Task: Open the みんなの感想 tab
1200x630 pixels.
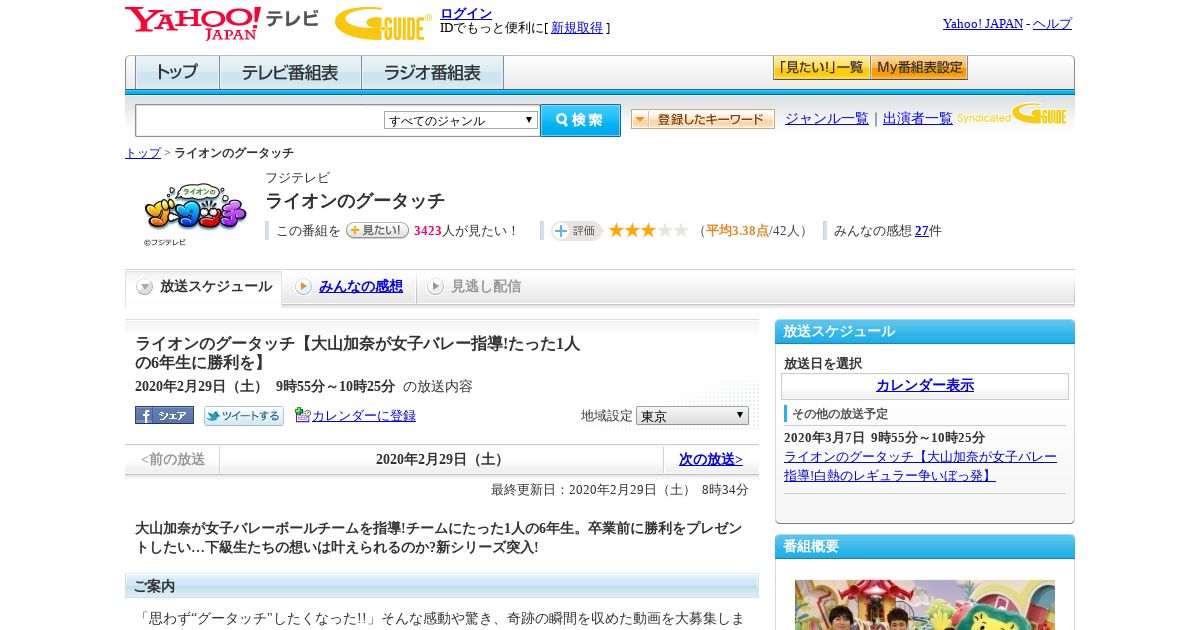Action: coord(360,287)
